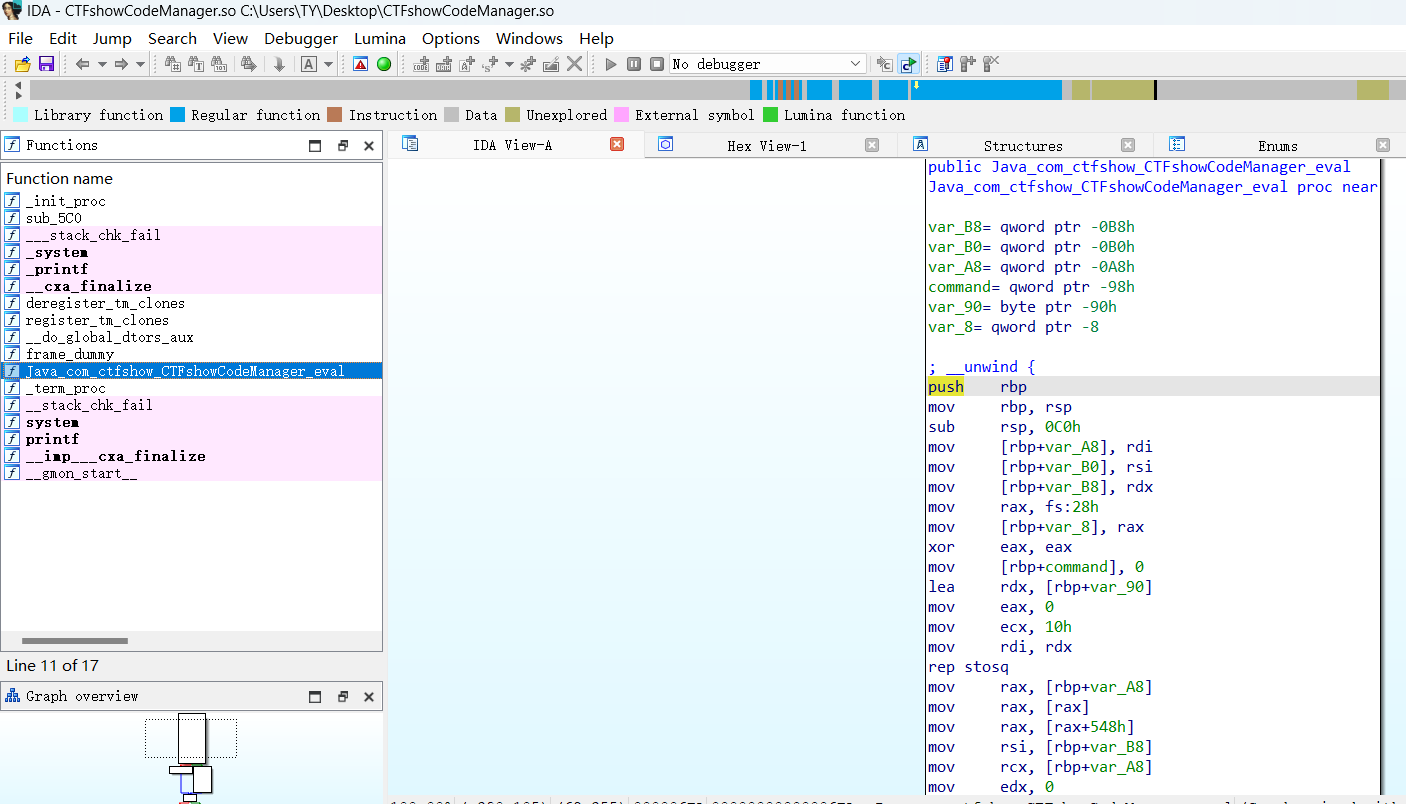Switch to the Hex View-1 tab

[x=765, y=145]
